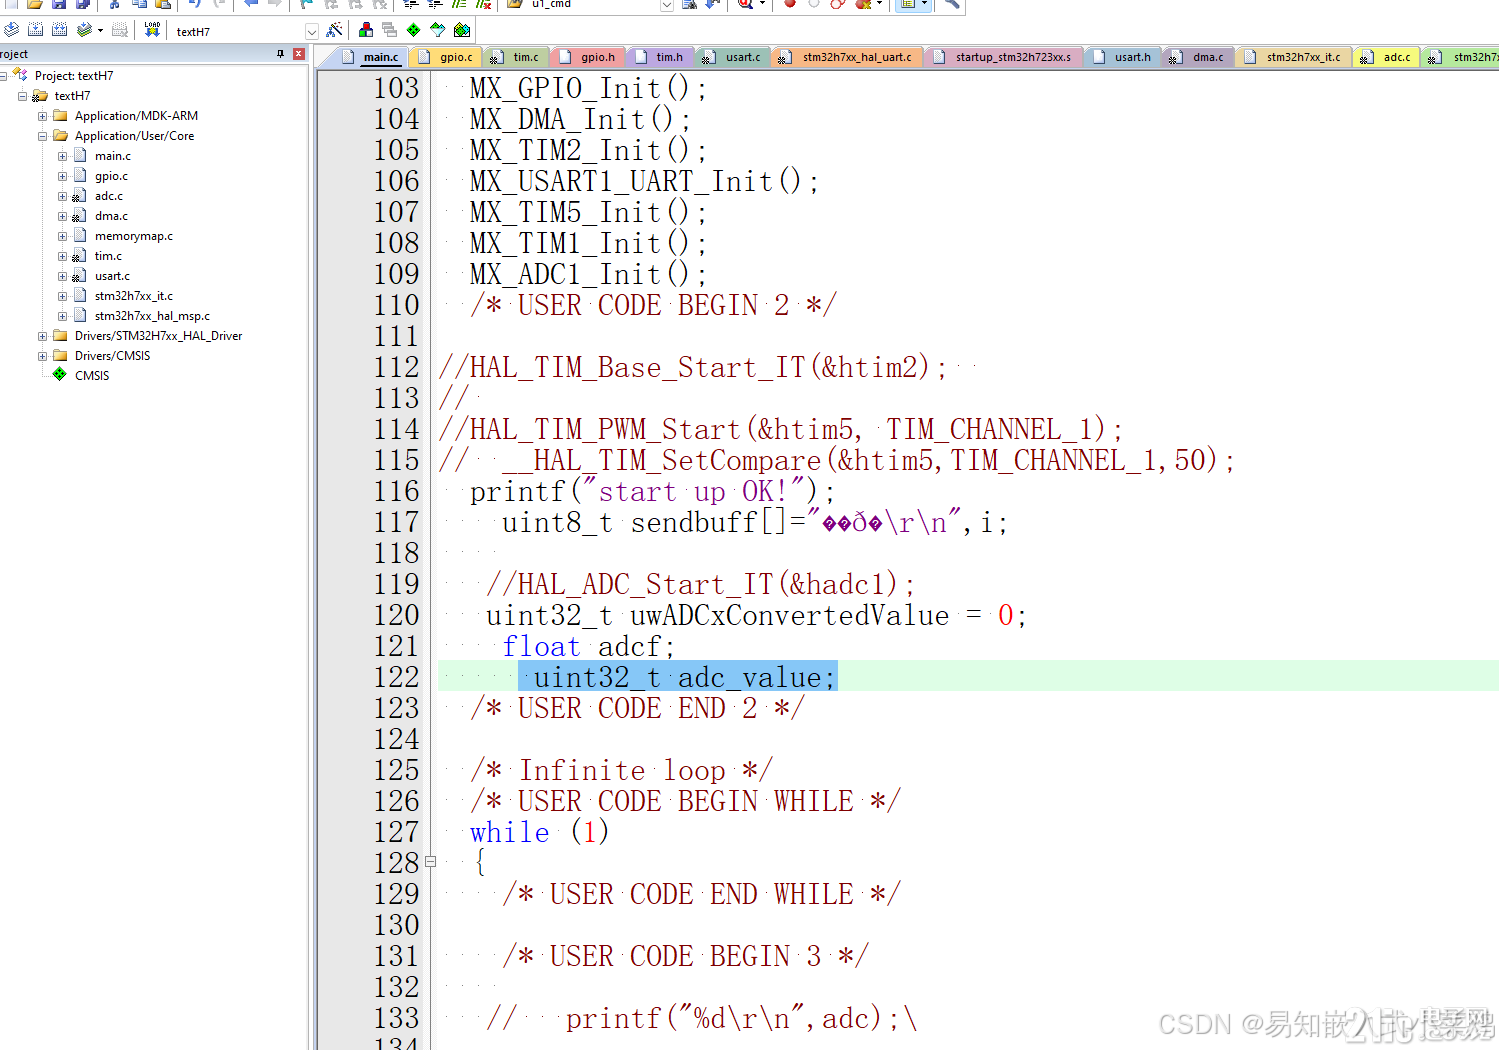
Task: Click the Batch build icon
Action: click(x=84, y=30)
